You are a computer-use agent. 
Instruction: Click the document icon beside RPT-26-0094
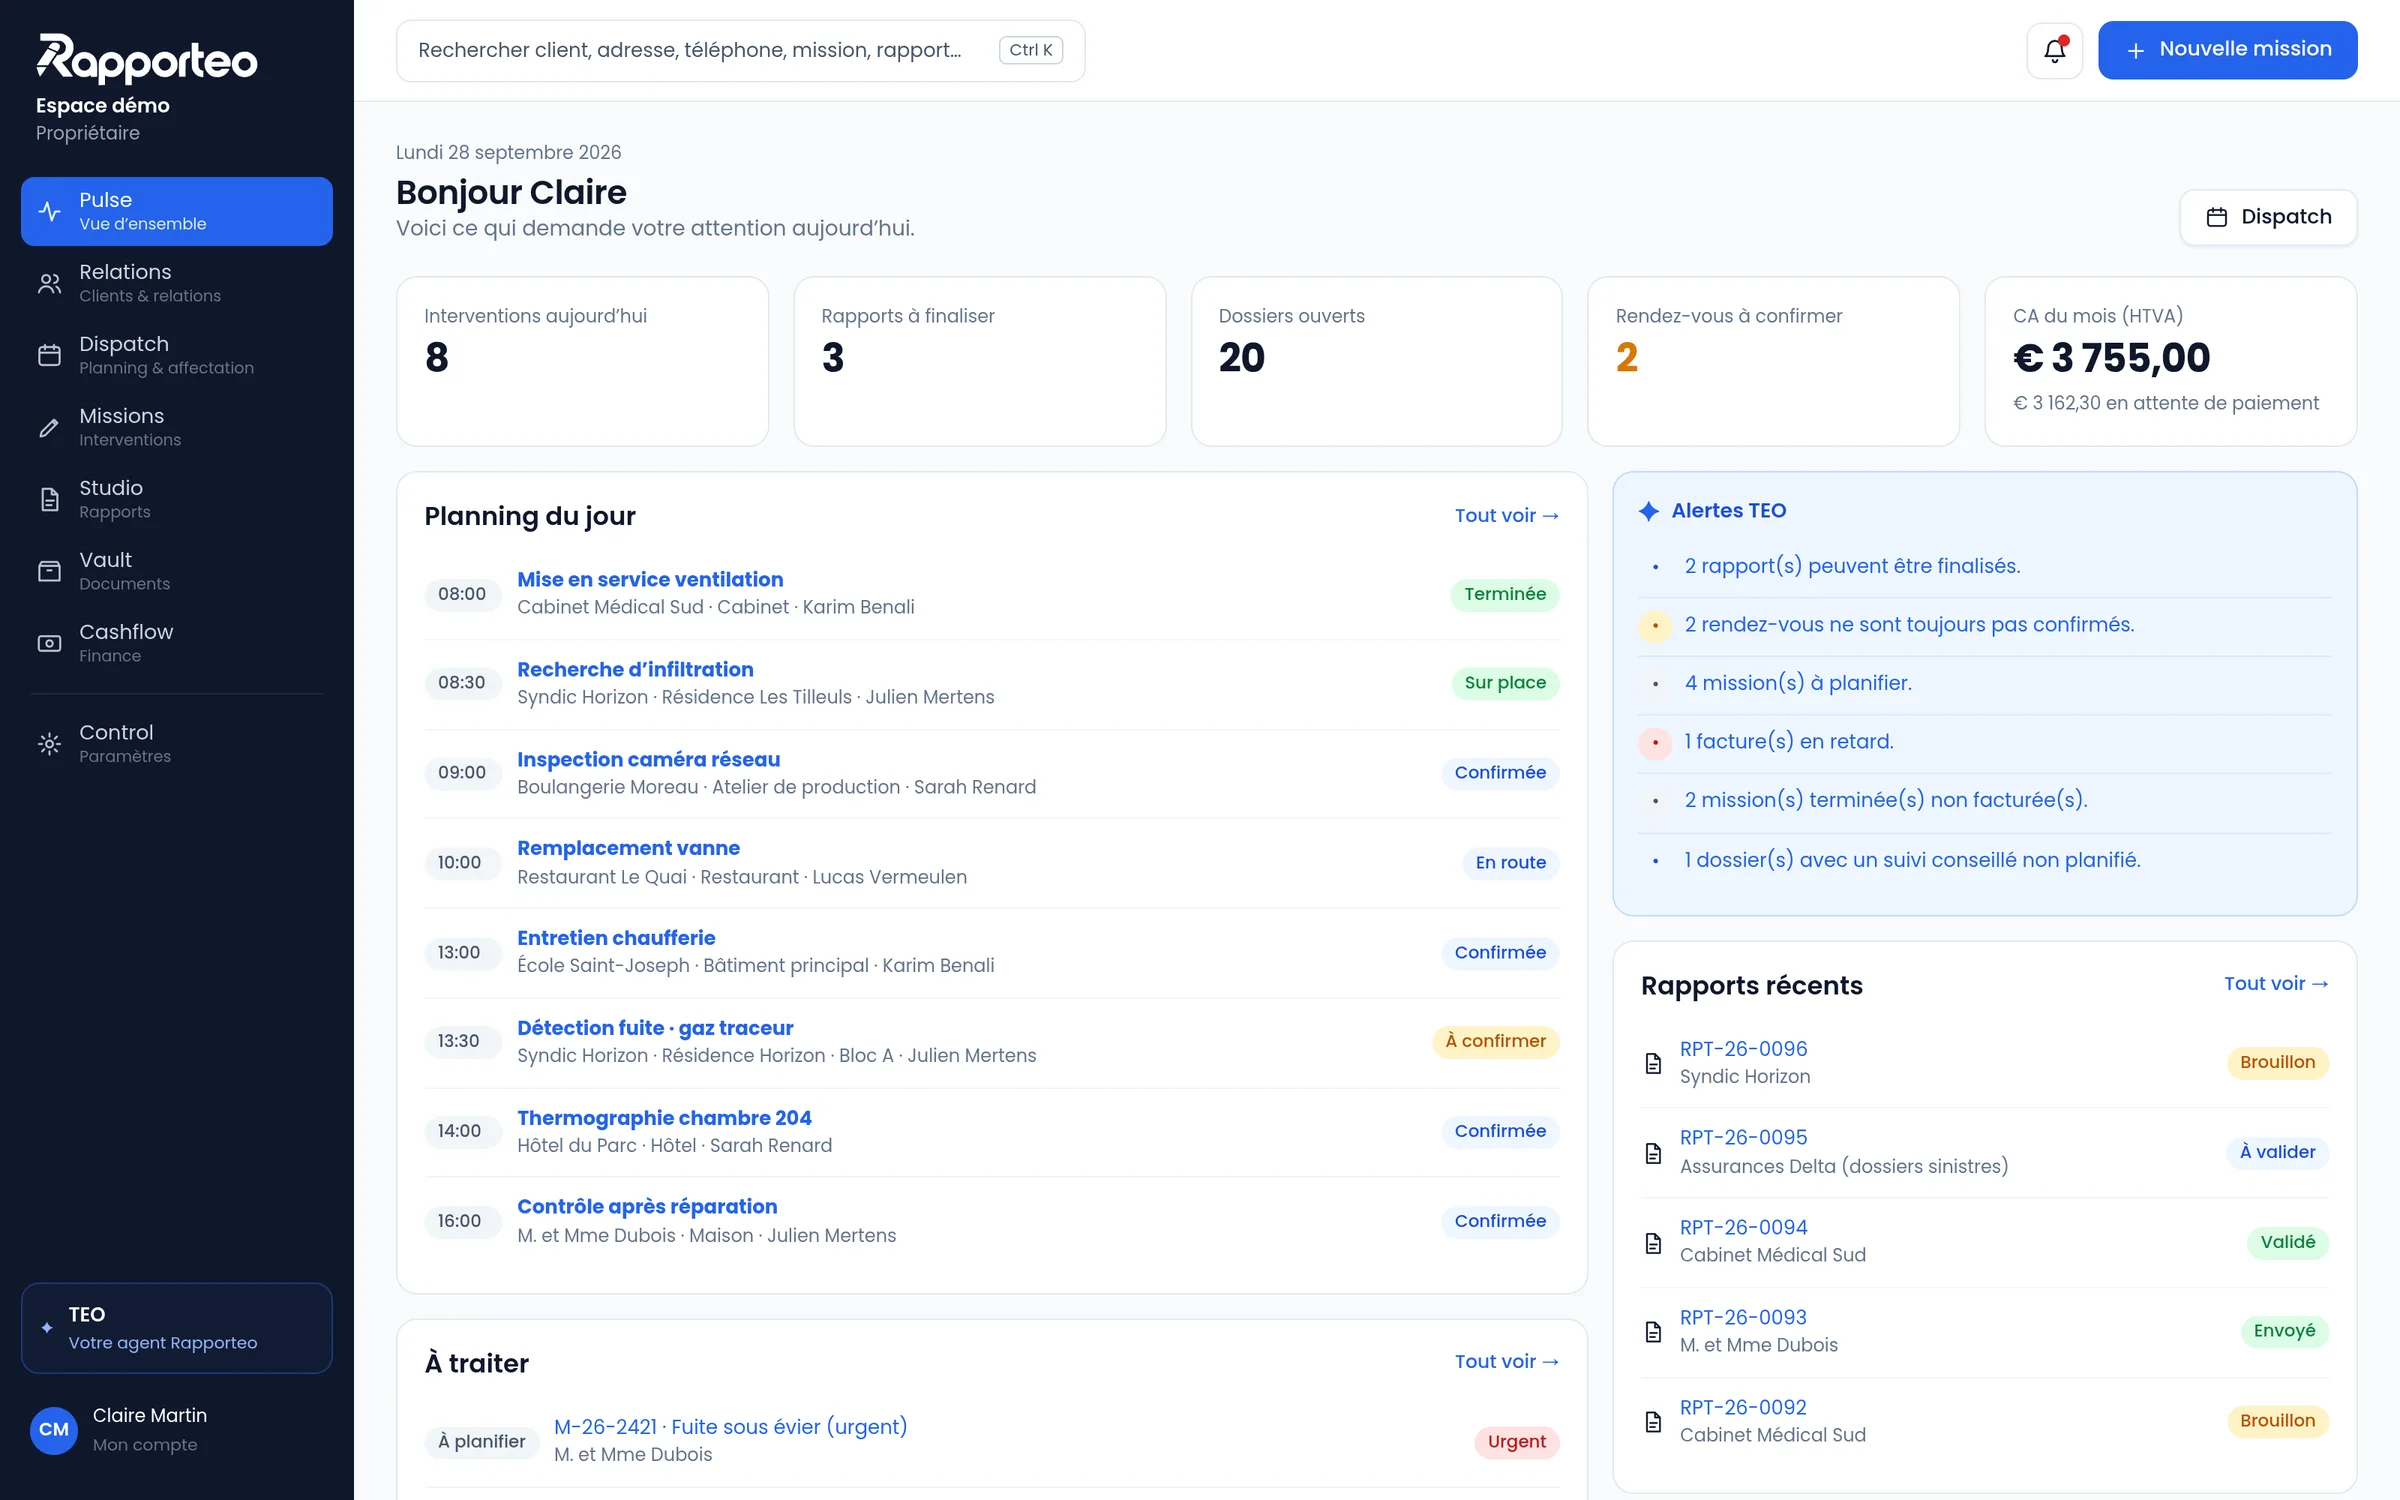(1653, 1243)
